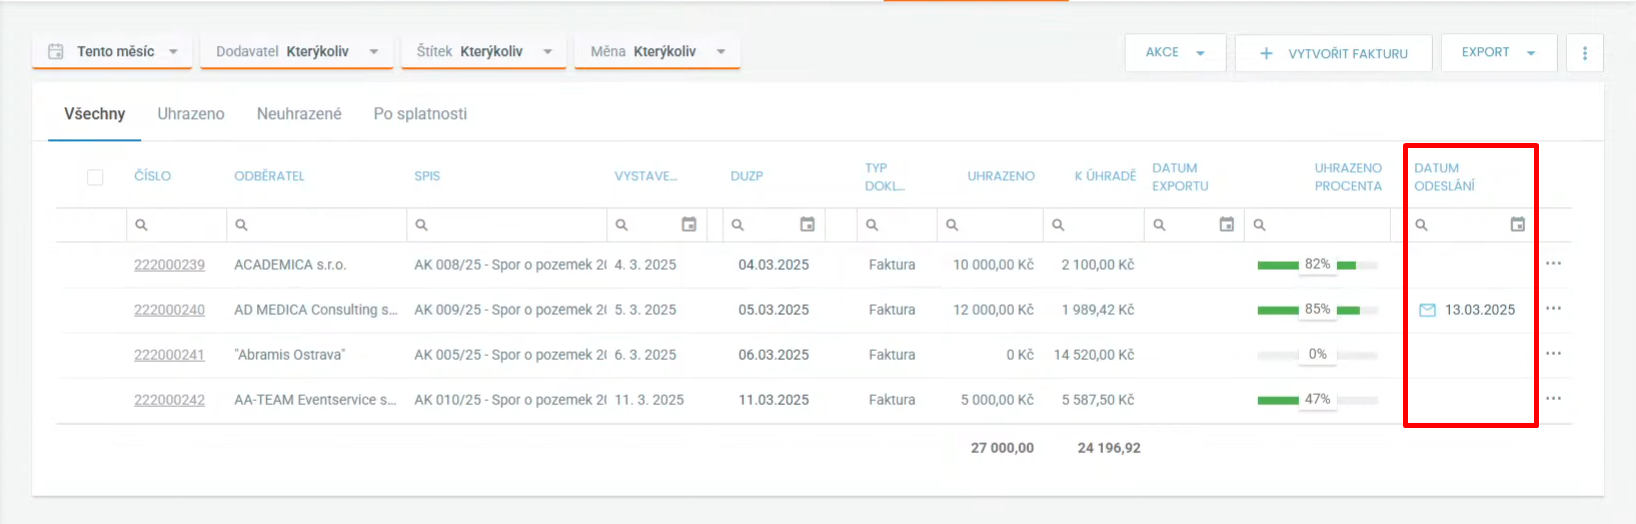This screenshot has width=1636, height=524.
Task: Tick the select-all checkbox in table header
Action: click(x=95, y=177)
